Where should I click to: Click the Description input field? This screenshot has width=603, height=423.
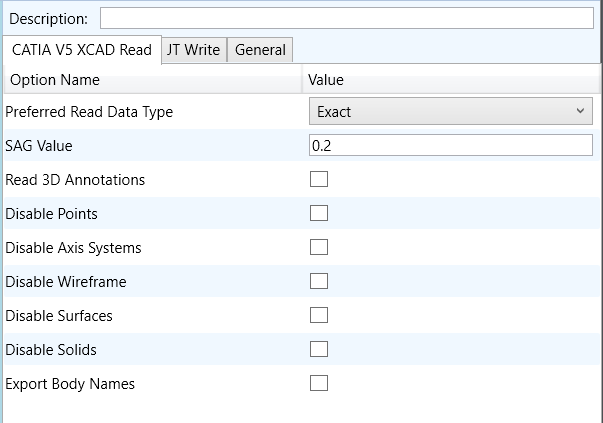pyautogui.click(x=347, y=18)
